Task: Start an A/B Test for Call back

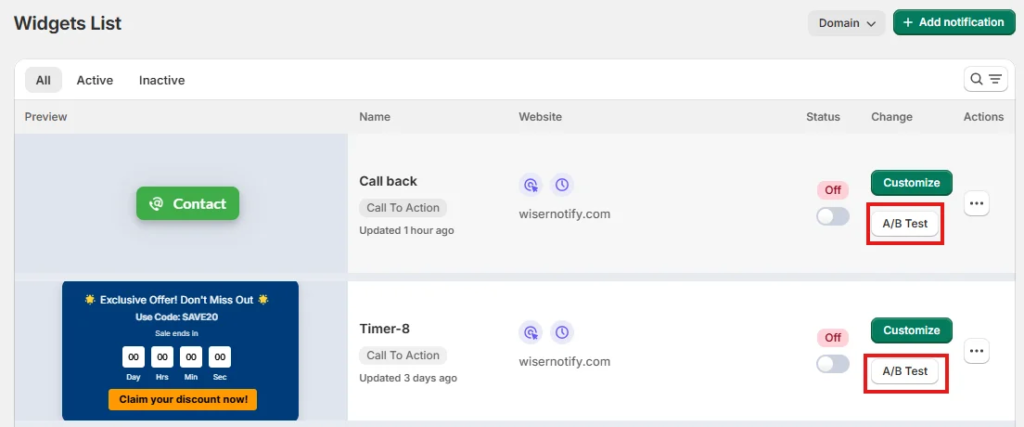Action: coord(905,223)
